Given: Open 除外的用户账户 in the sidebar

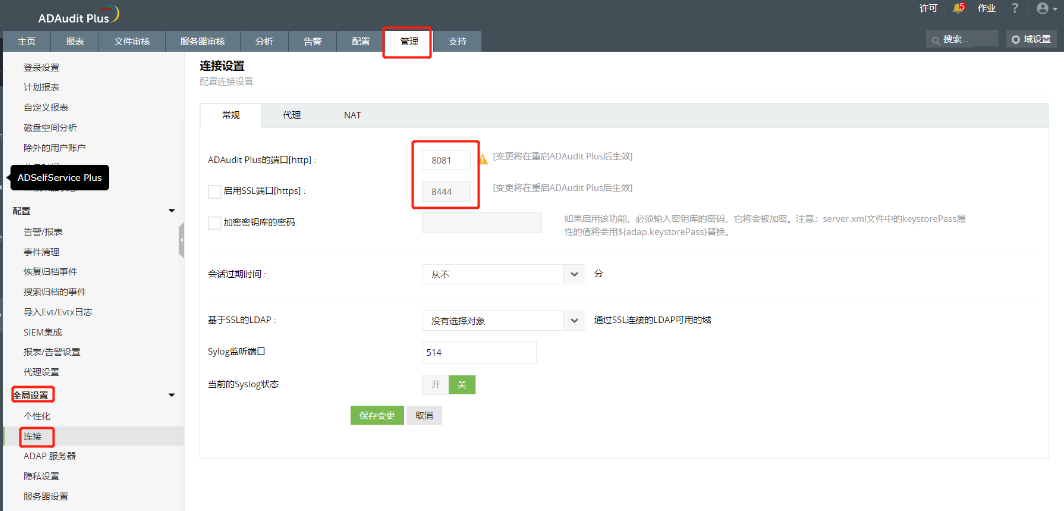Looking at the screenshot, I should (x=54, y=147).
